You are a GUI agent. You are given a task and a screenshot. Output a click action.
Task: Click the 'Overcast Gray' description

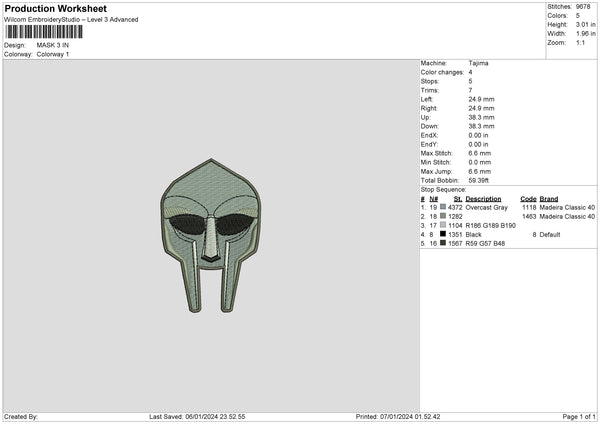(x=486, y=207)
